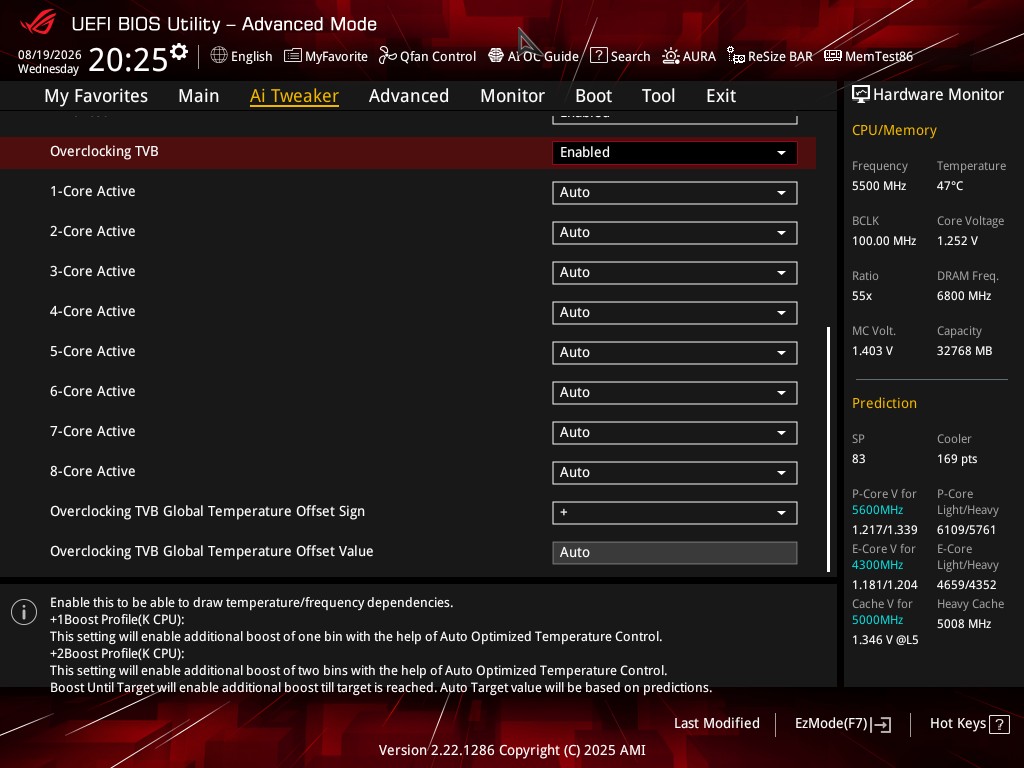This screenshot has height=768, width=1024.
Task: Launch AI OC Guide brain icon
Action: (x=496, y=56)
